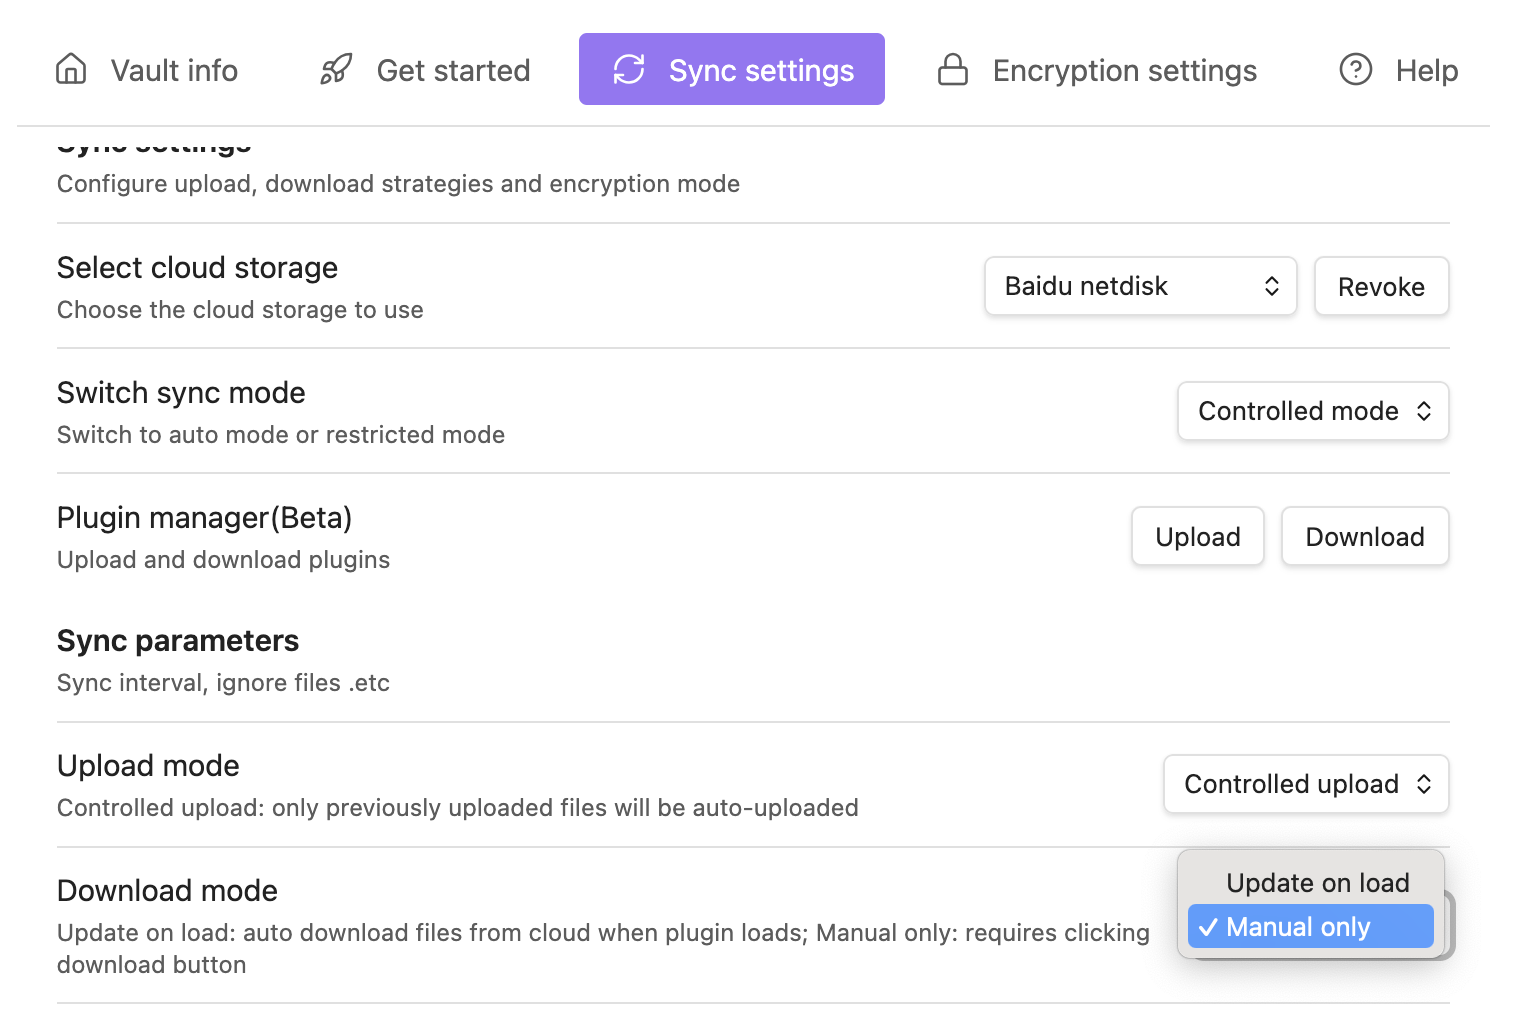
Task: Open the Controlled upload mode dropdown
Action: pyautogui.click(x=1305, y=784)
